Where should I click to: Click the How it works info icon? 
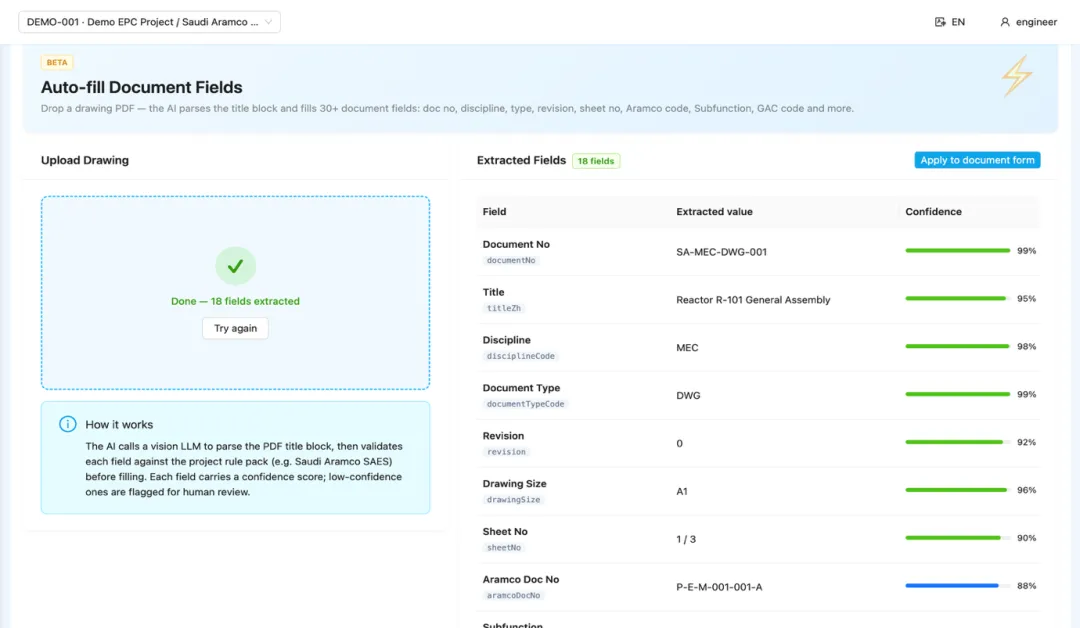68,424
